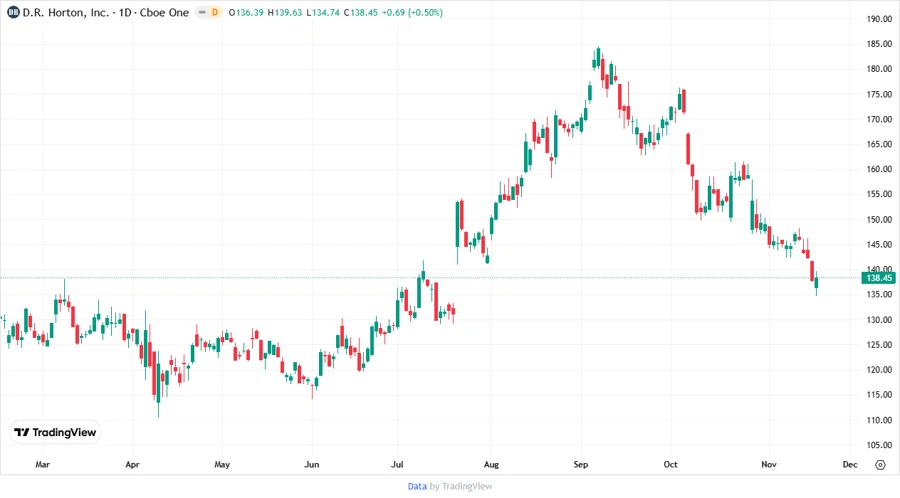
Task: Click the high value H139.63
Action: pyautogui.click(x=285, y=12)
